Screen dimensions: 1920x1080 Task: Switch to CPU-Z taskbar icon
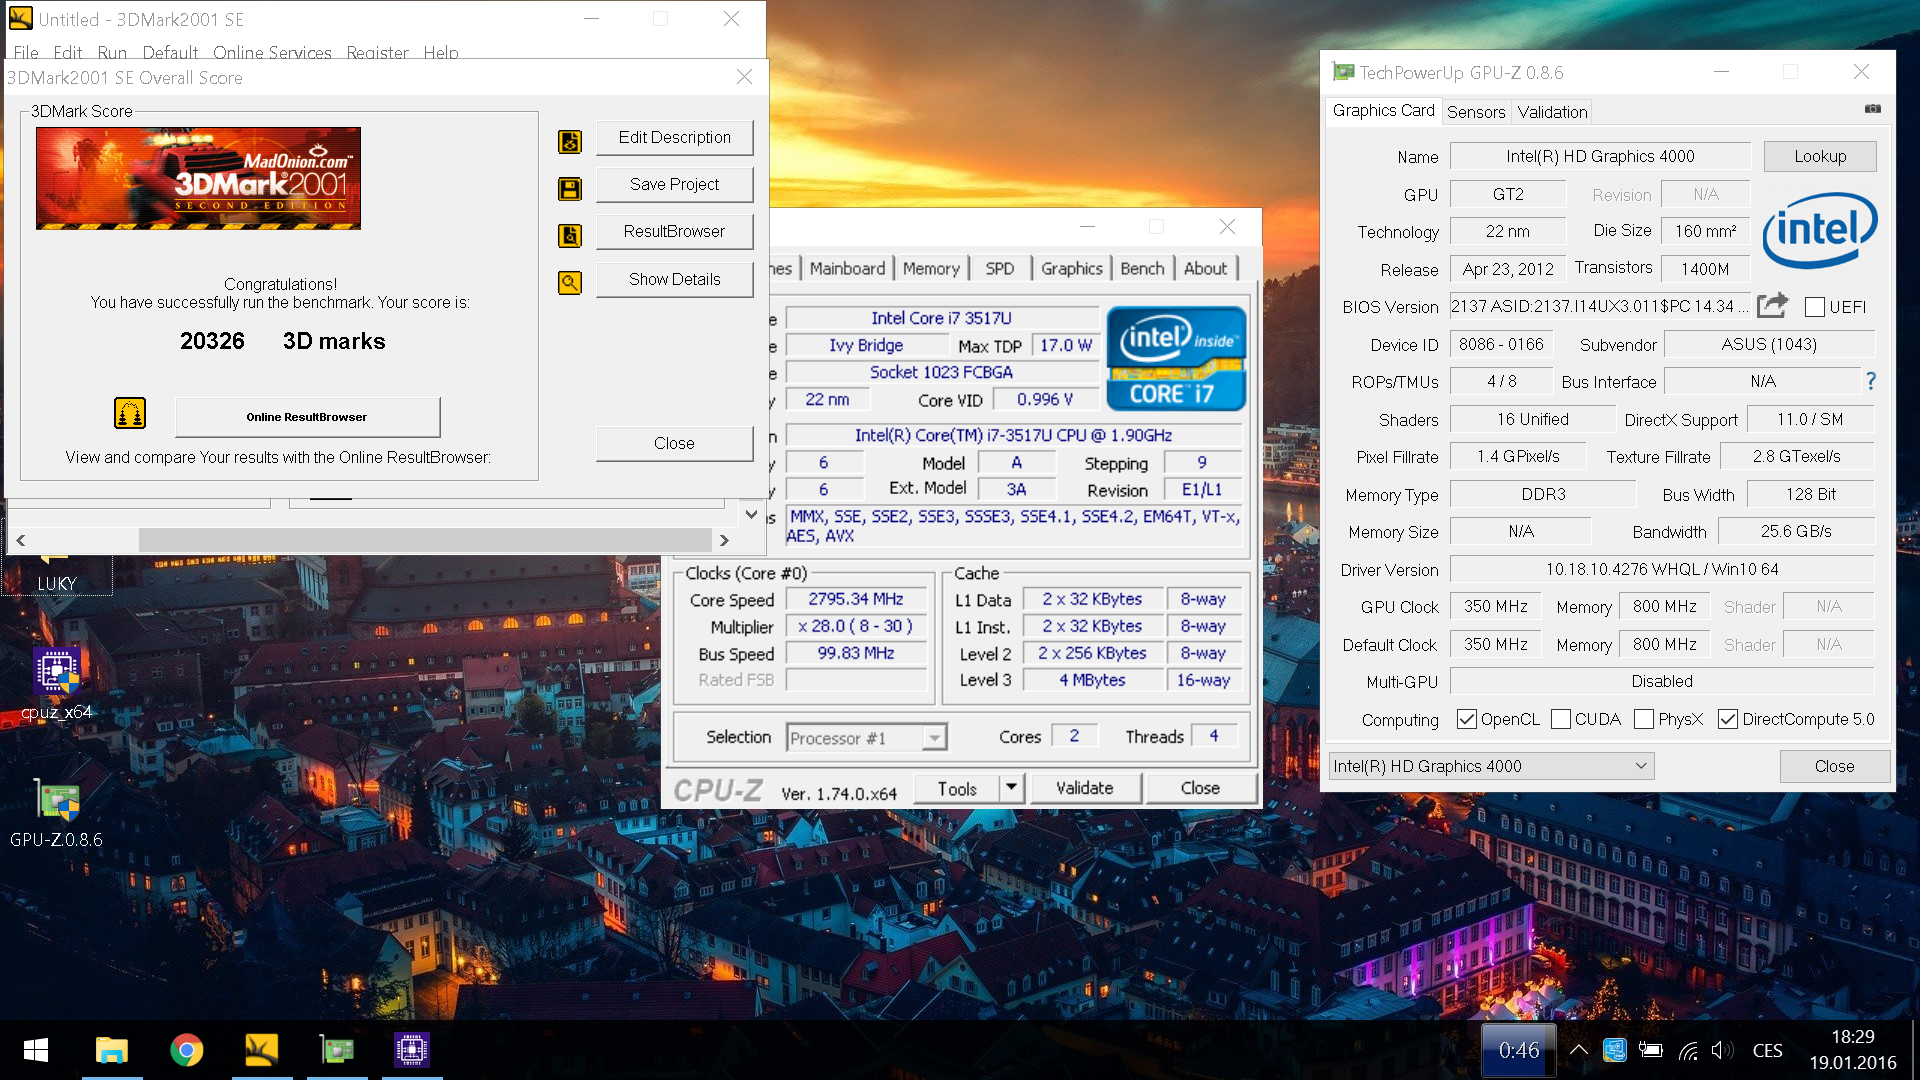click(412, 1050)
